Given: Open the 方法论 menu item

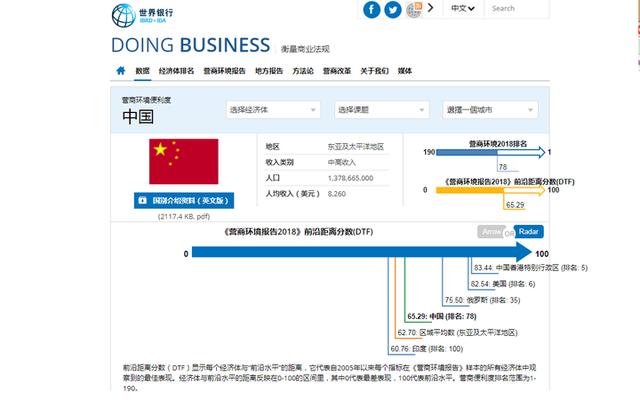Looking at the screenshot, I should 303,71.
